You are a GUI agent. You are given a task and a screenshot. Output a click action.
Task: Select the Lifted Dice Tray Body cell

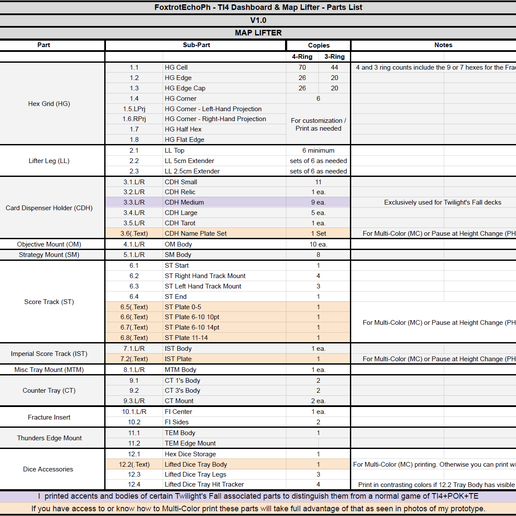pyautogui.click(x=224, y=464)
